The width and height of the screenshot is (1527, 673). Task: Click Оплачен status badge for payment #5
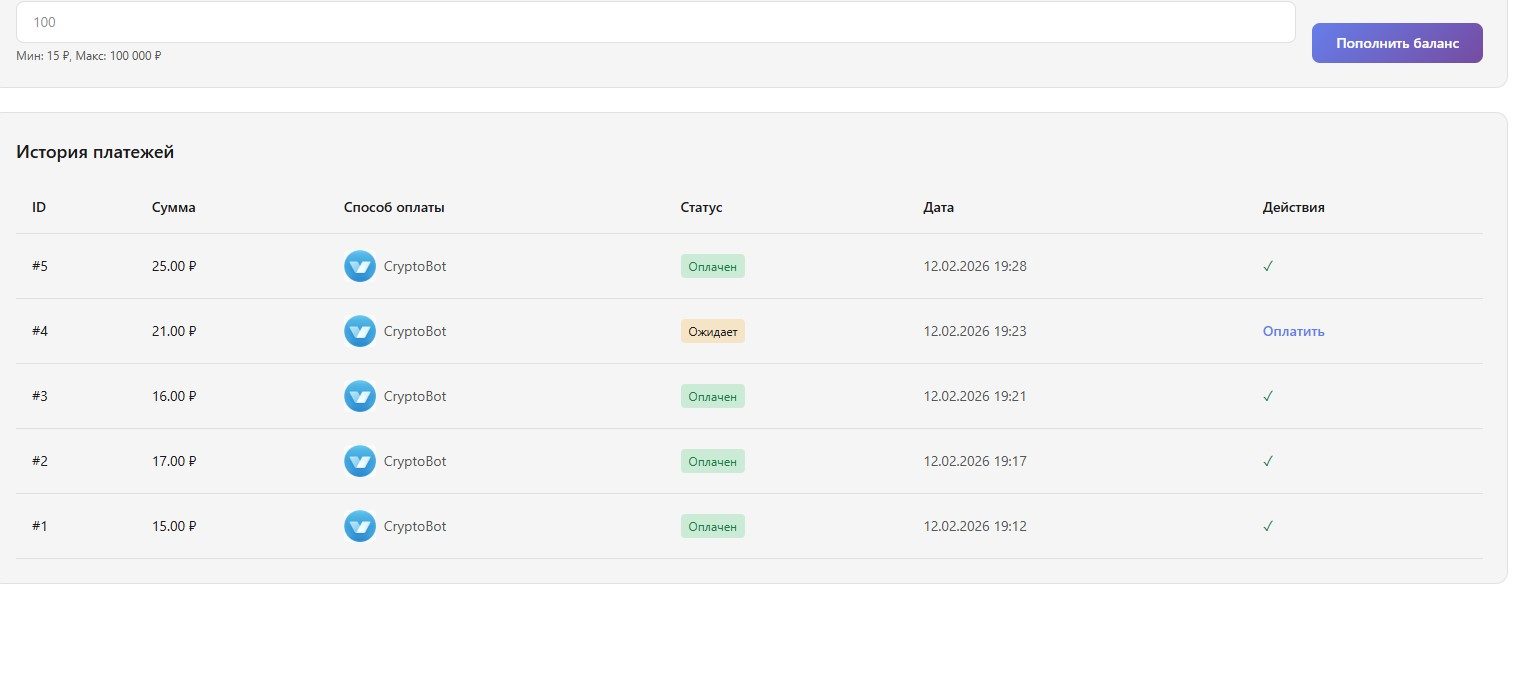click(x=712, y=266)
